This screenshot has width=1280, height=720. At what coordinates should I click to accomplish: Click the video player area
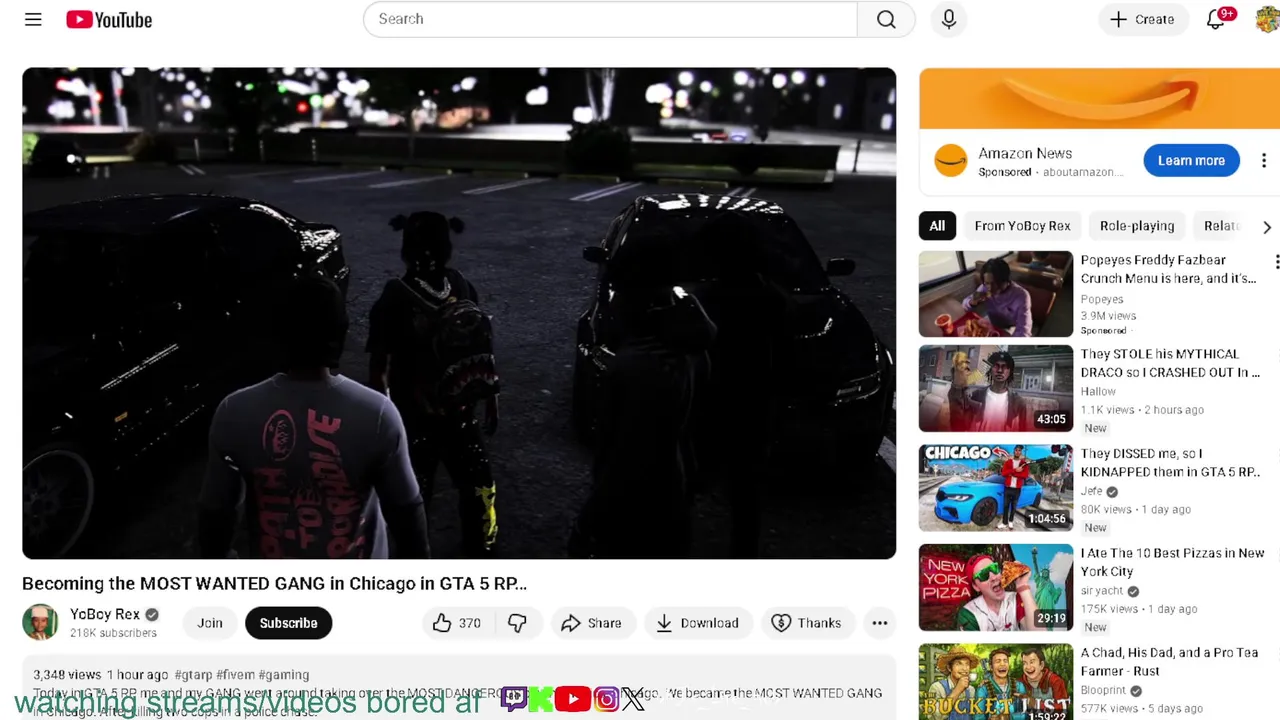pos(459,313)
